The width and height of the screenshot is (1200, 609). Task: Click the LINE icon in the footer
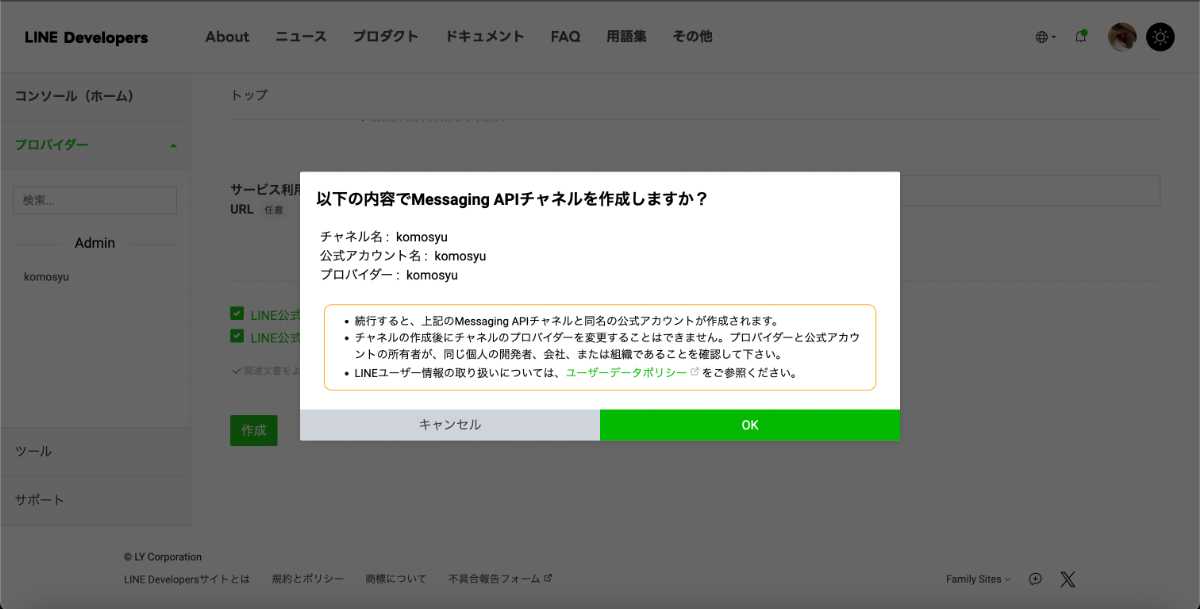[x=1036, y=579]
